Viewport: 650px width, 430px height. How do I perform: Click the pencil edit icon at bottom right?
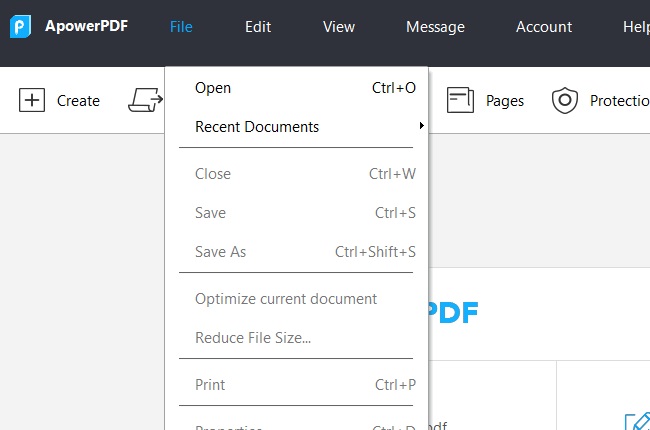pos(636,420)
